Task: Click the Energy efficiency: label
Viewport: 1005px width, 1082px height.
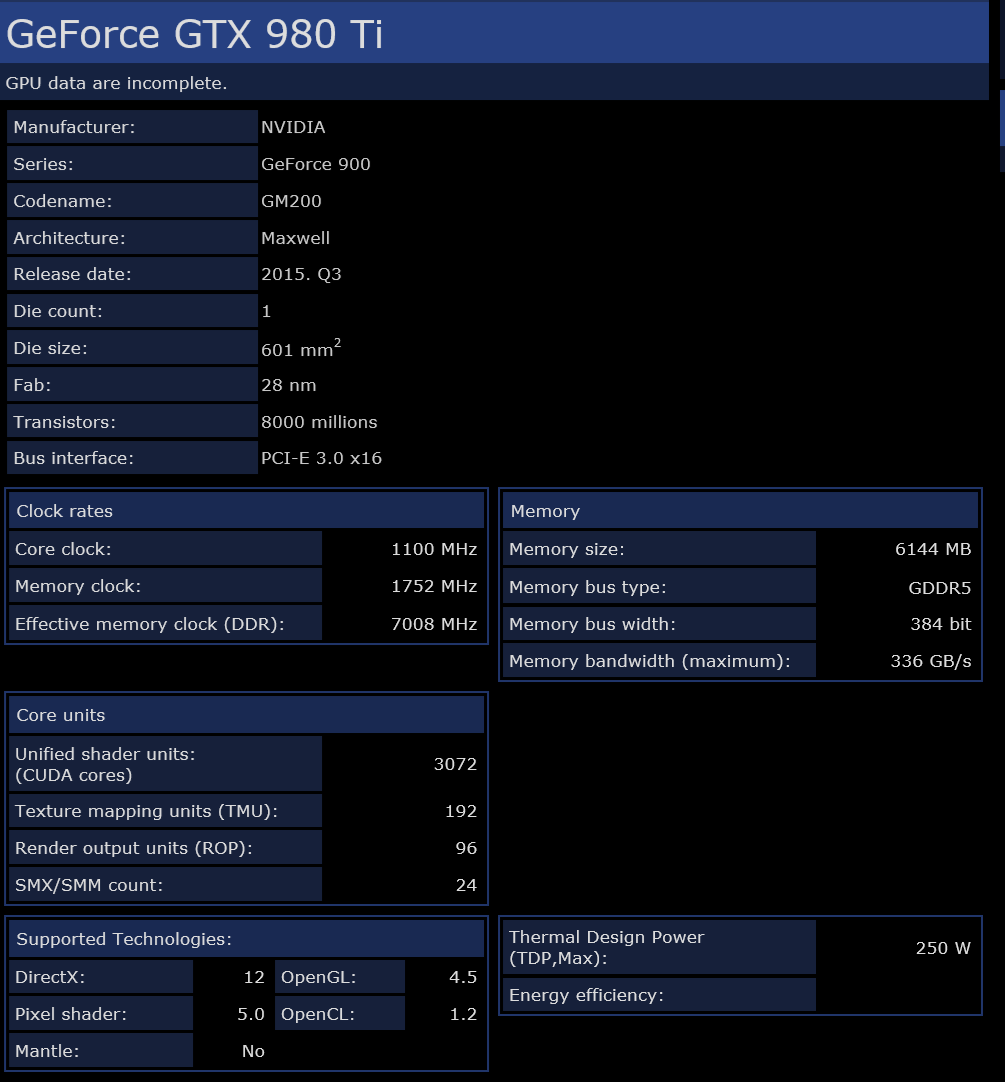Action: click(x=659, y=995)
